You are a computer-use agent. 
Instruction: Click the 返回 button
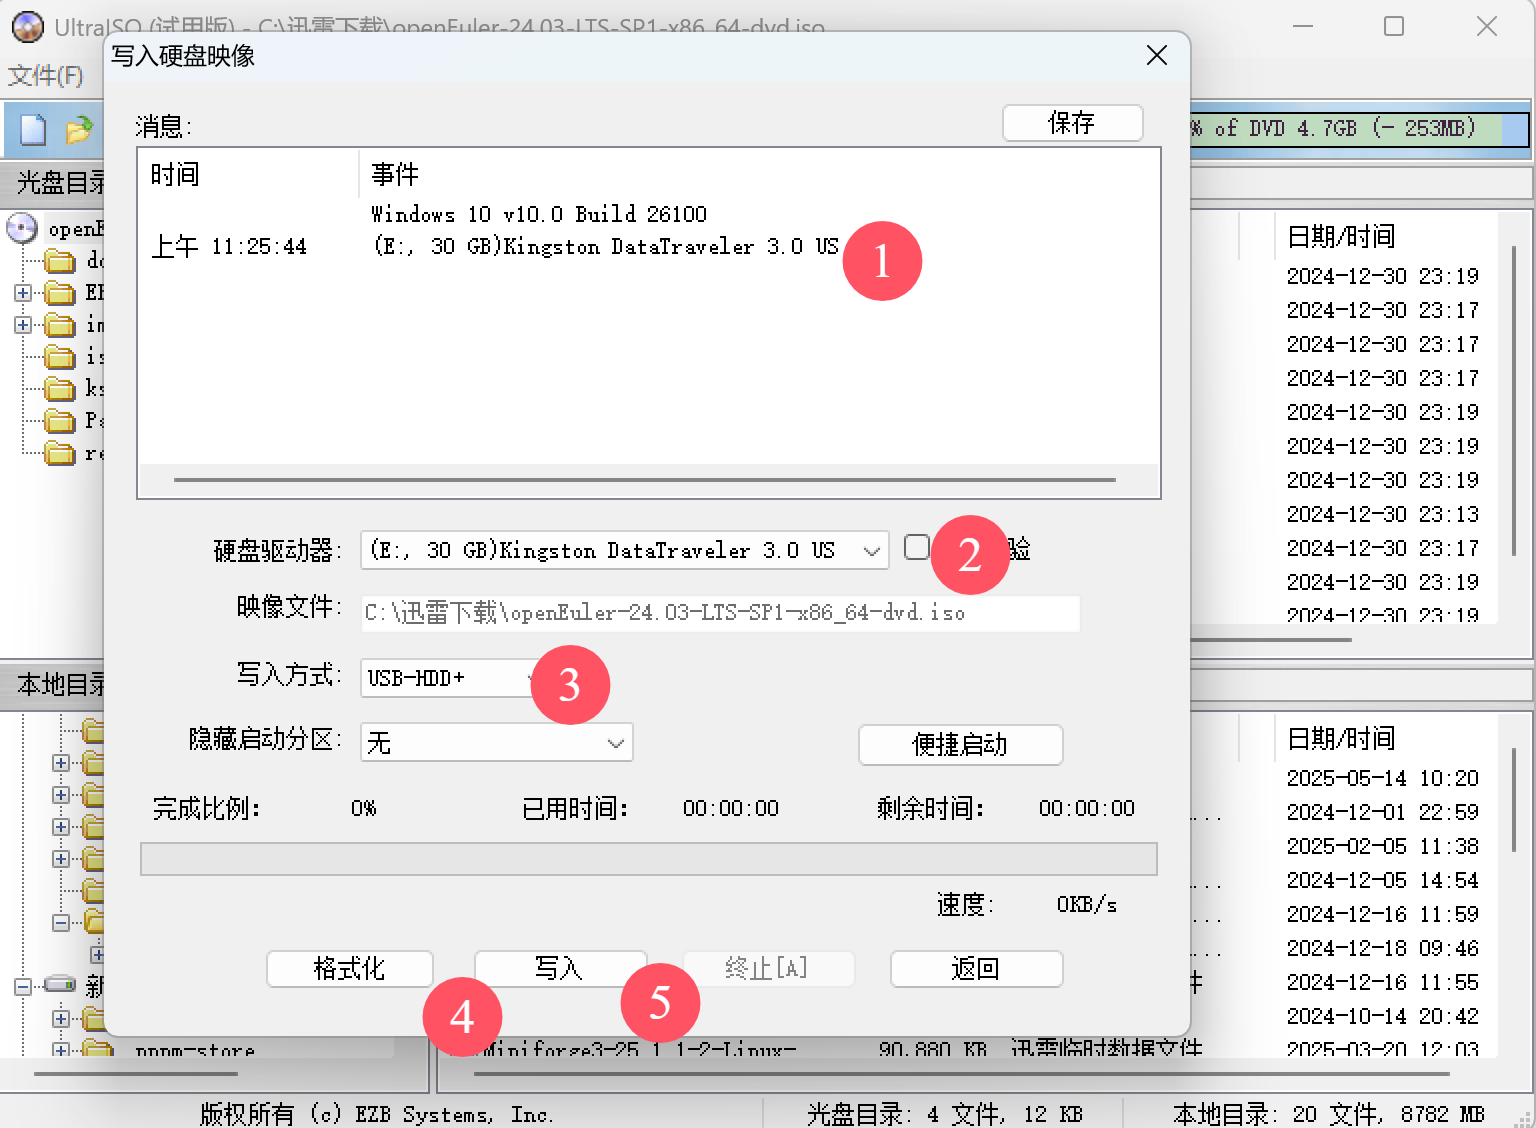[x=976, y=968]
